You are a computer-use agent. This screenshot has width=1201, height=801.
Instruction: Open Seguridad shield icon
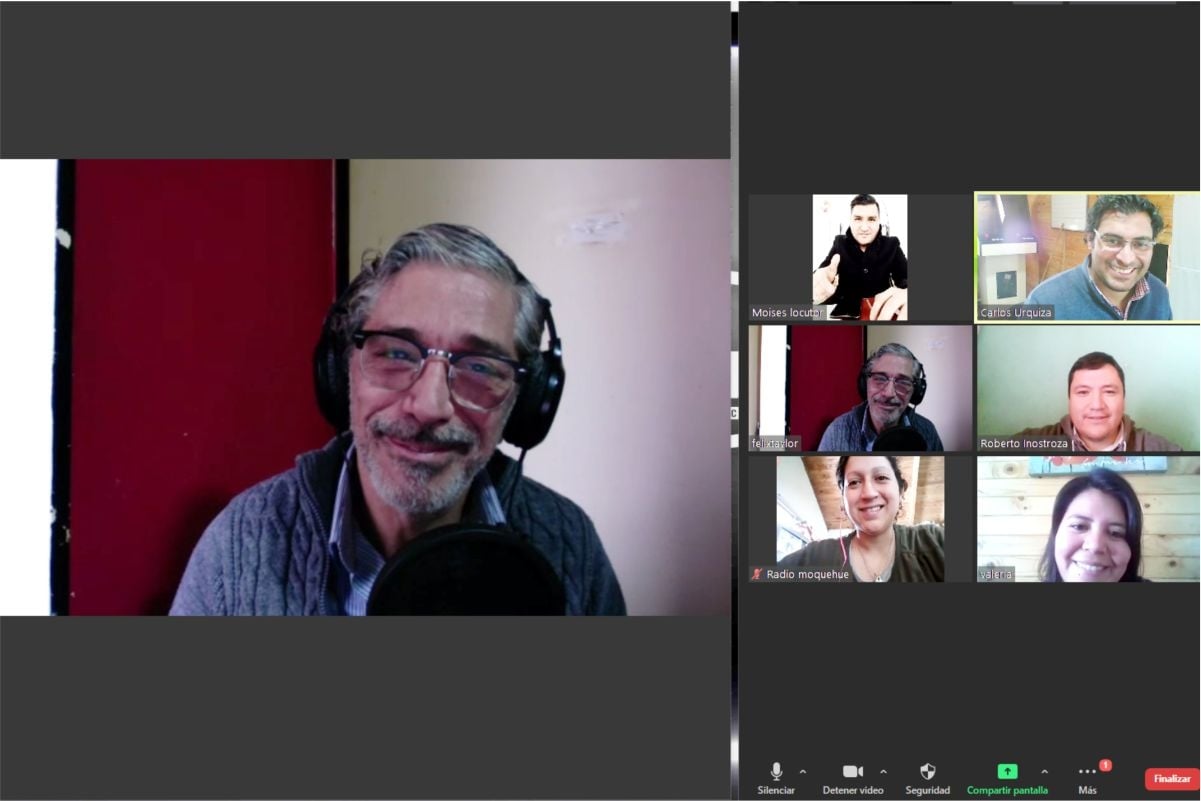coord(927,771)
